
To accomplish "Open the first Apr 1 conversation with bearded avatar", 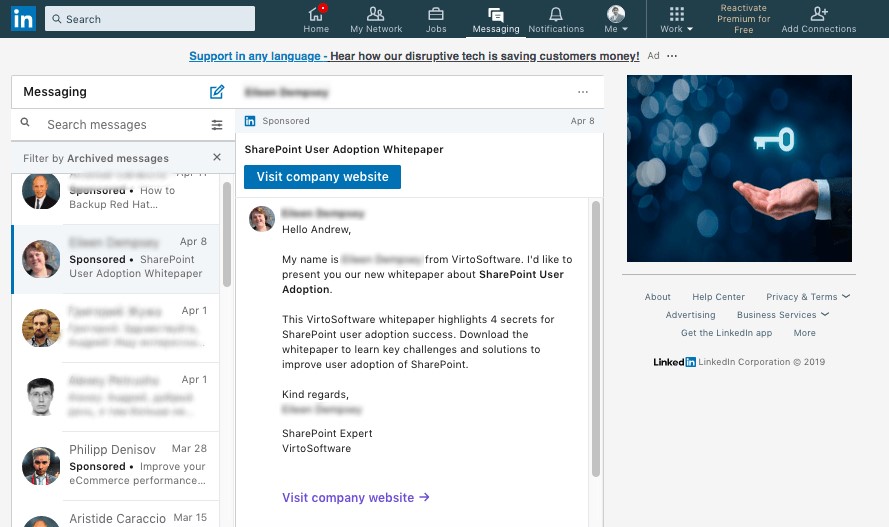I will [x=116, y=328].
